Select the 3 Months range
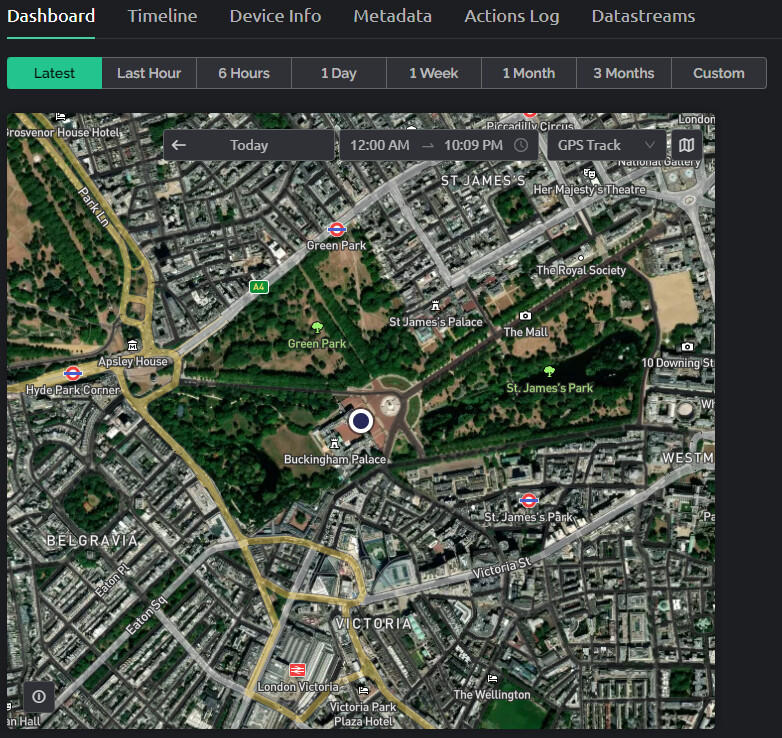Image resolution: width=782 pixels, height=738 pixels. [x=624, y=73]
